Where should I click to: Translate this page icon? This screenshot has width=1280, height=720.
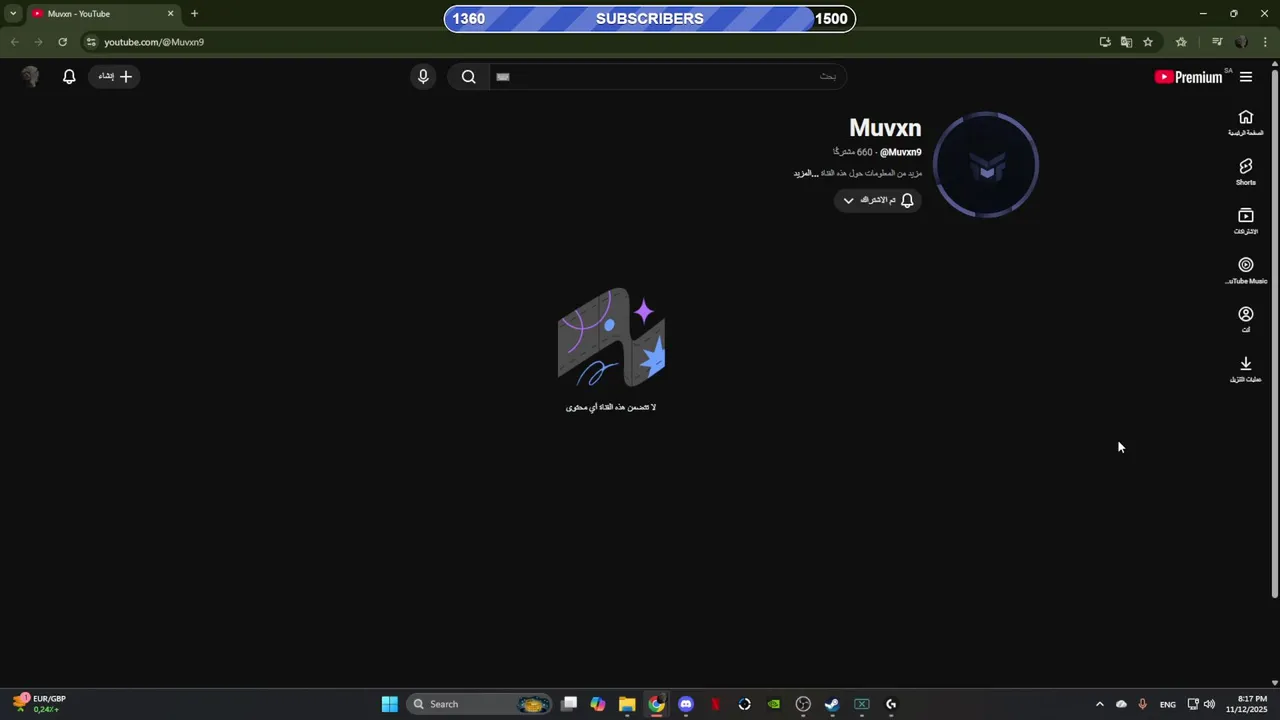coord(1126,42)
